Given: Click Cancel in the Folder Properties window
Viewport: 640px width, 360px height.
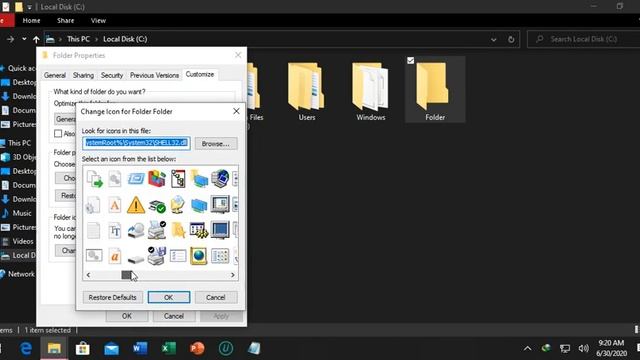Looking at the screenshot, I should 174,316.
